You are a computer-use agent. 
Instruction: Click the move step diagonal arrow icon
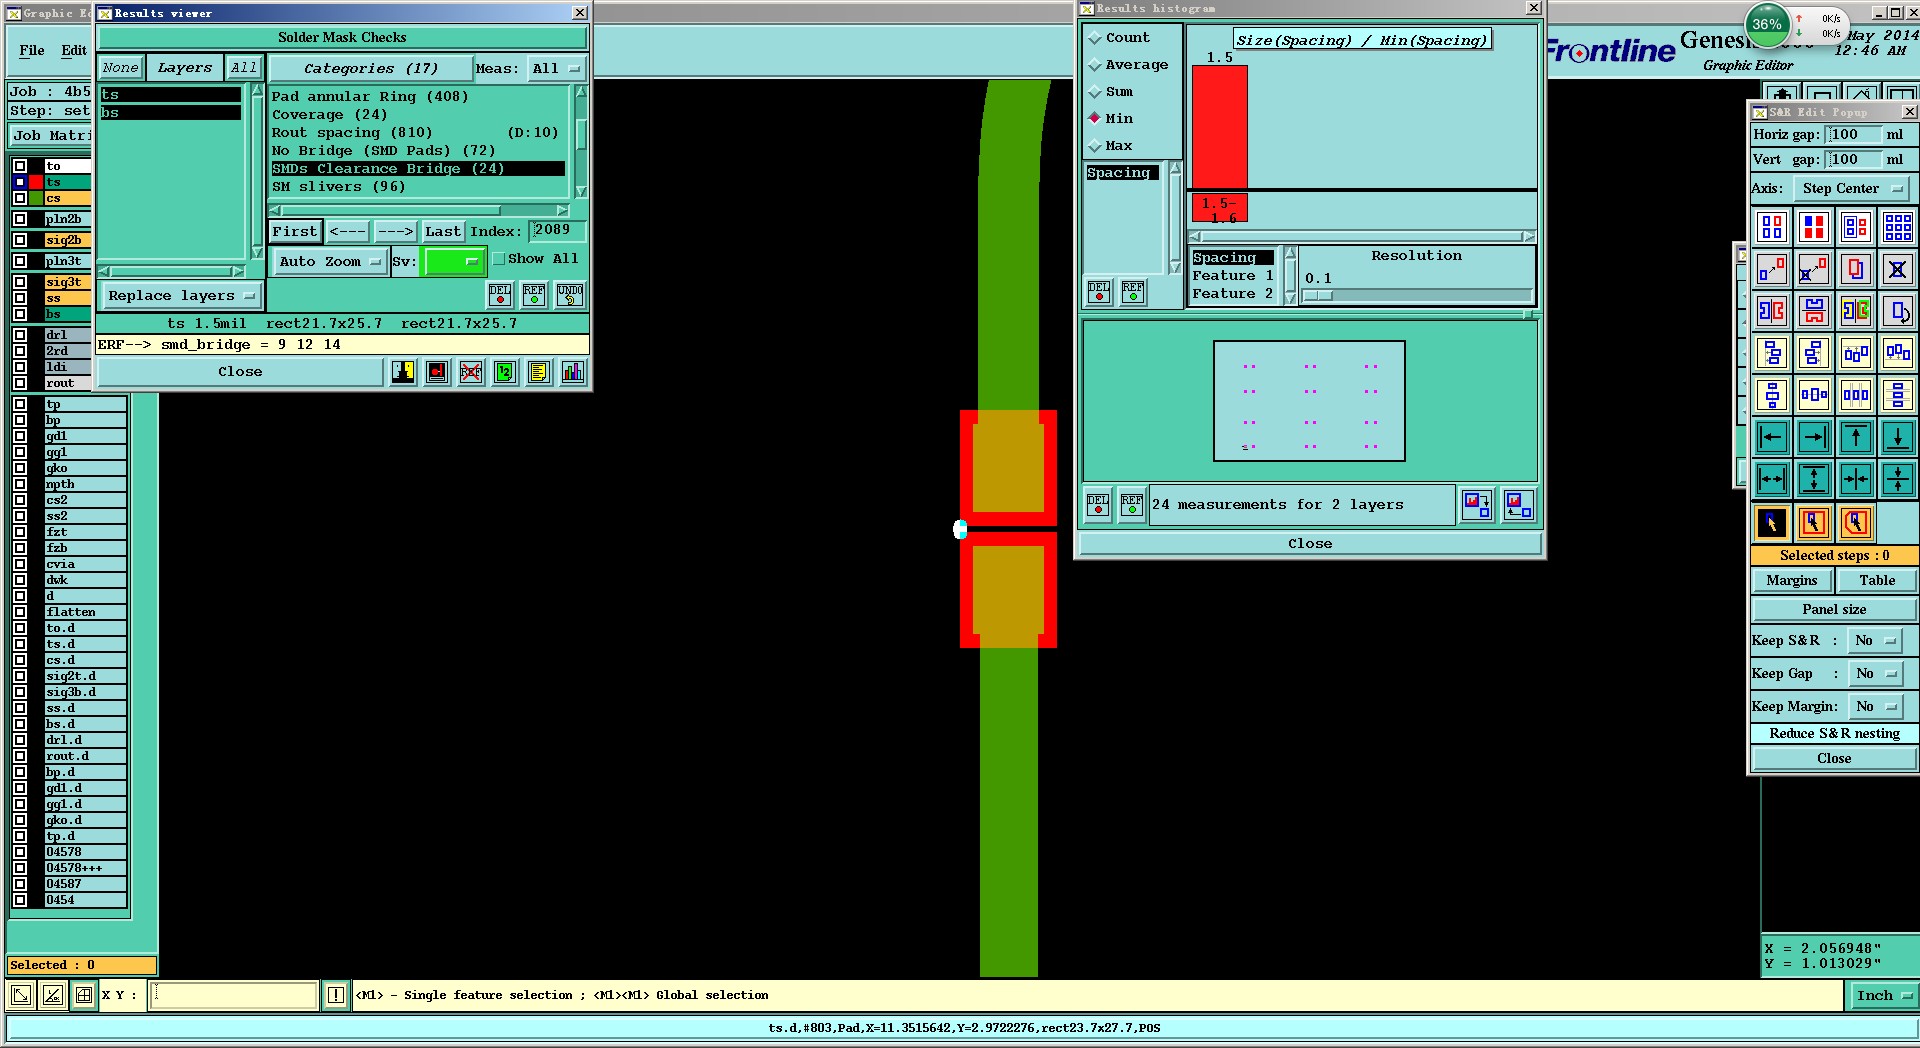click(x=1772, y=269)
